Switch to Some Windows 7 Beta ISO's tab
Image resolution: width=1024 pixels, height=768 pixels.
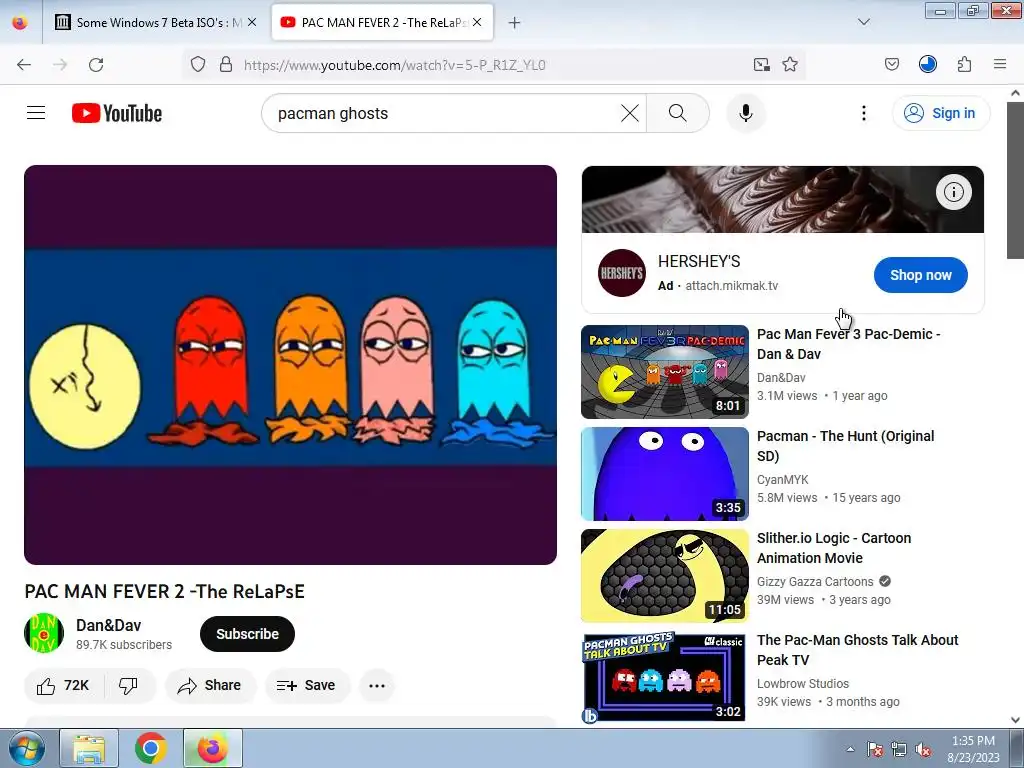pos(157,22)
